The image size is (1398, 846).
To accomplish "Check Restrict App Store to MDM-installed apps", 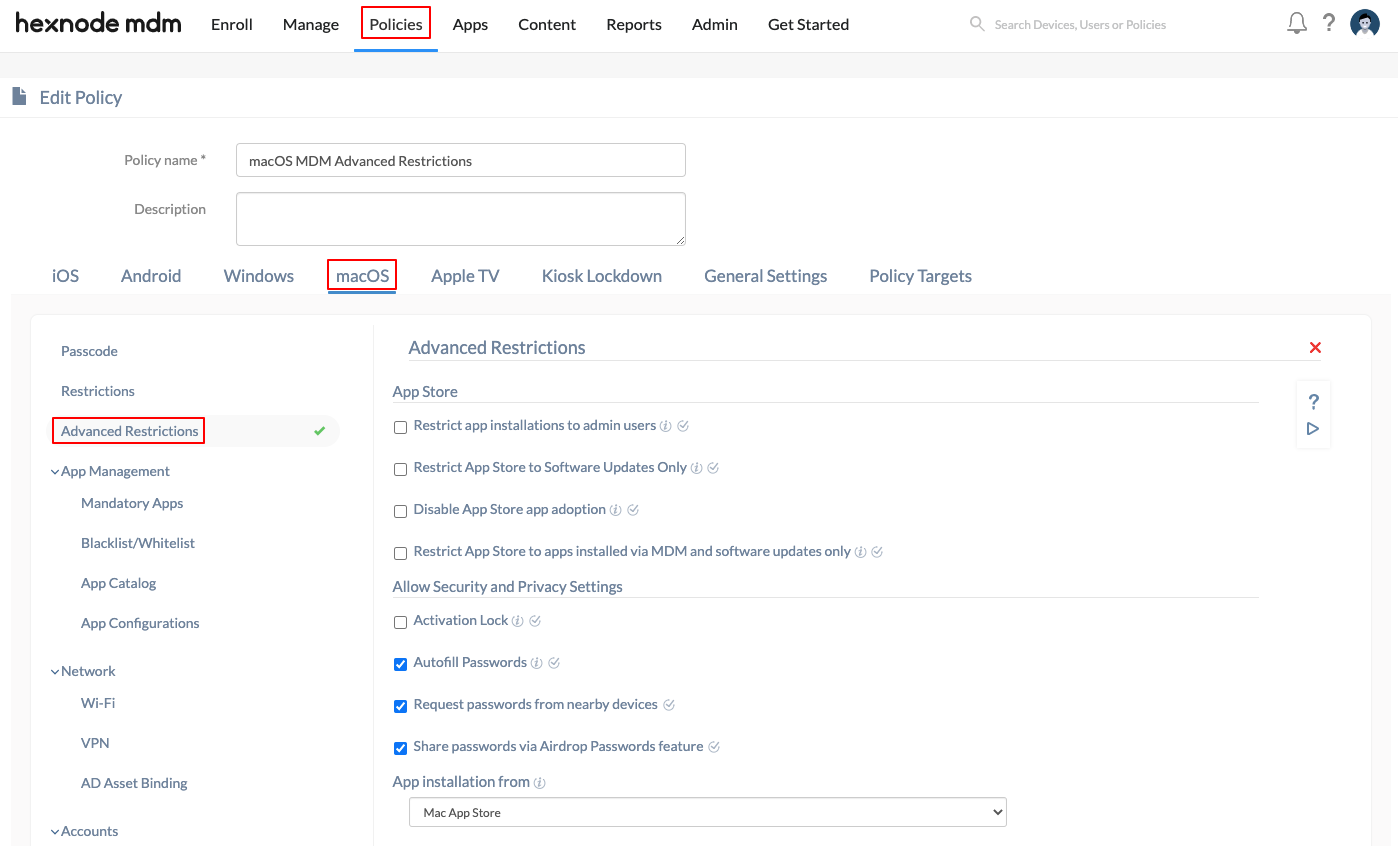I will point(400,553).
